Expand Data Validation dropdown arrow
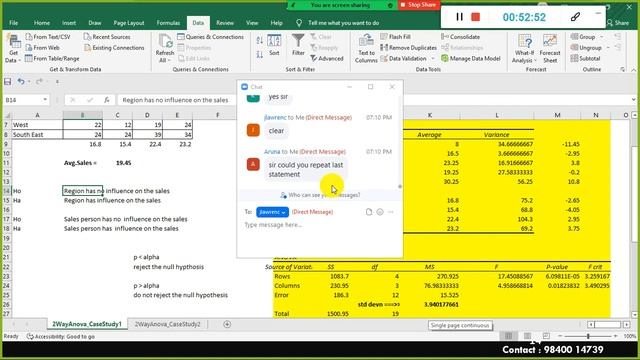Viewport: 640px width, 360px height. click(x=433, y=58)
